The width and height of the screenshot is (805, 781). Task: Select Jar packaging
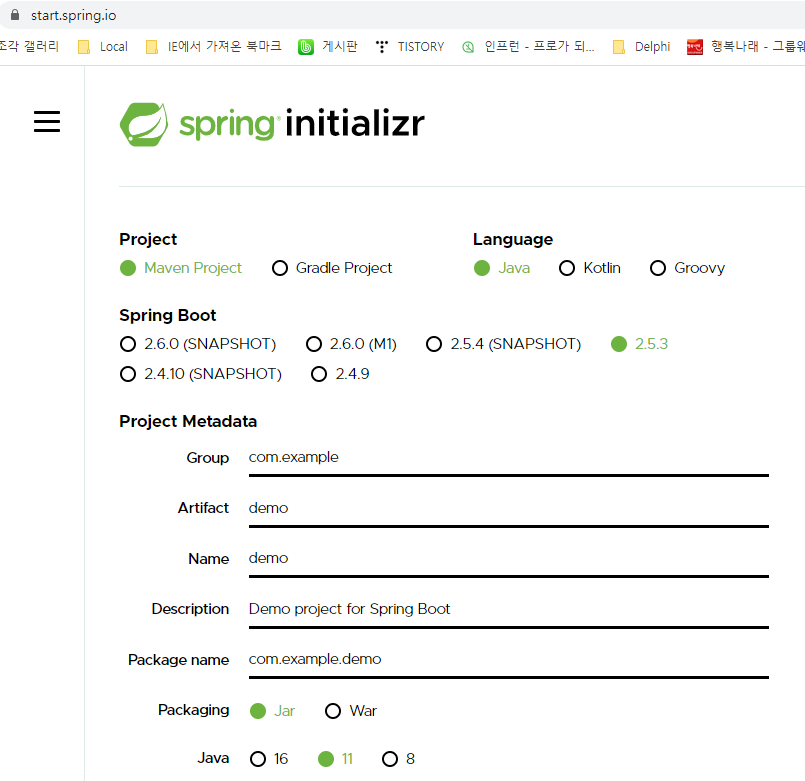click(x=272, y=711)
